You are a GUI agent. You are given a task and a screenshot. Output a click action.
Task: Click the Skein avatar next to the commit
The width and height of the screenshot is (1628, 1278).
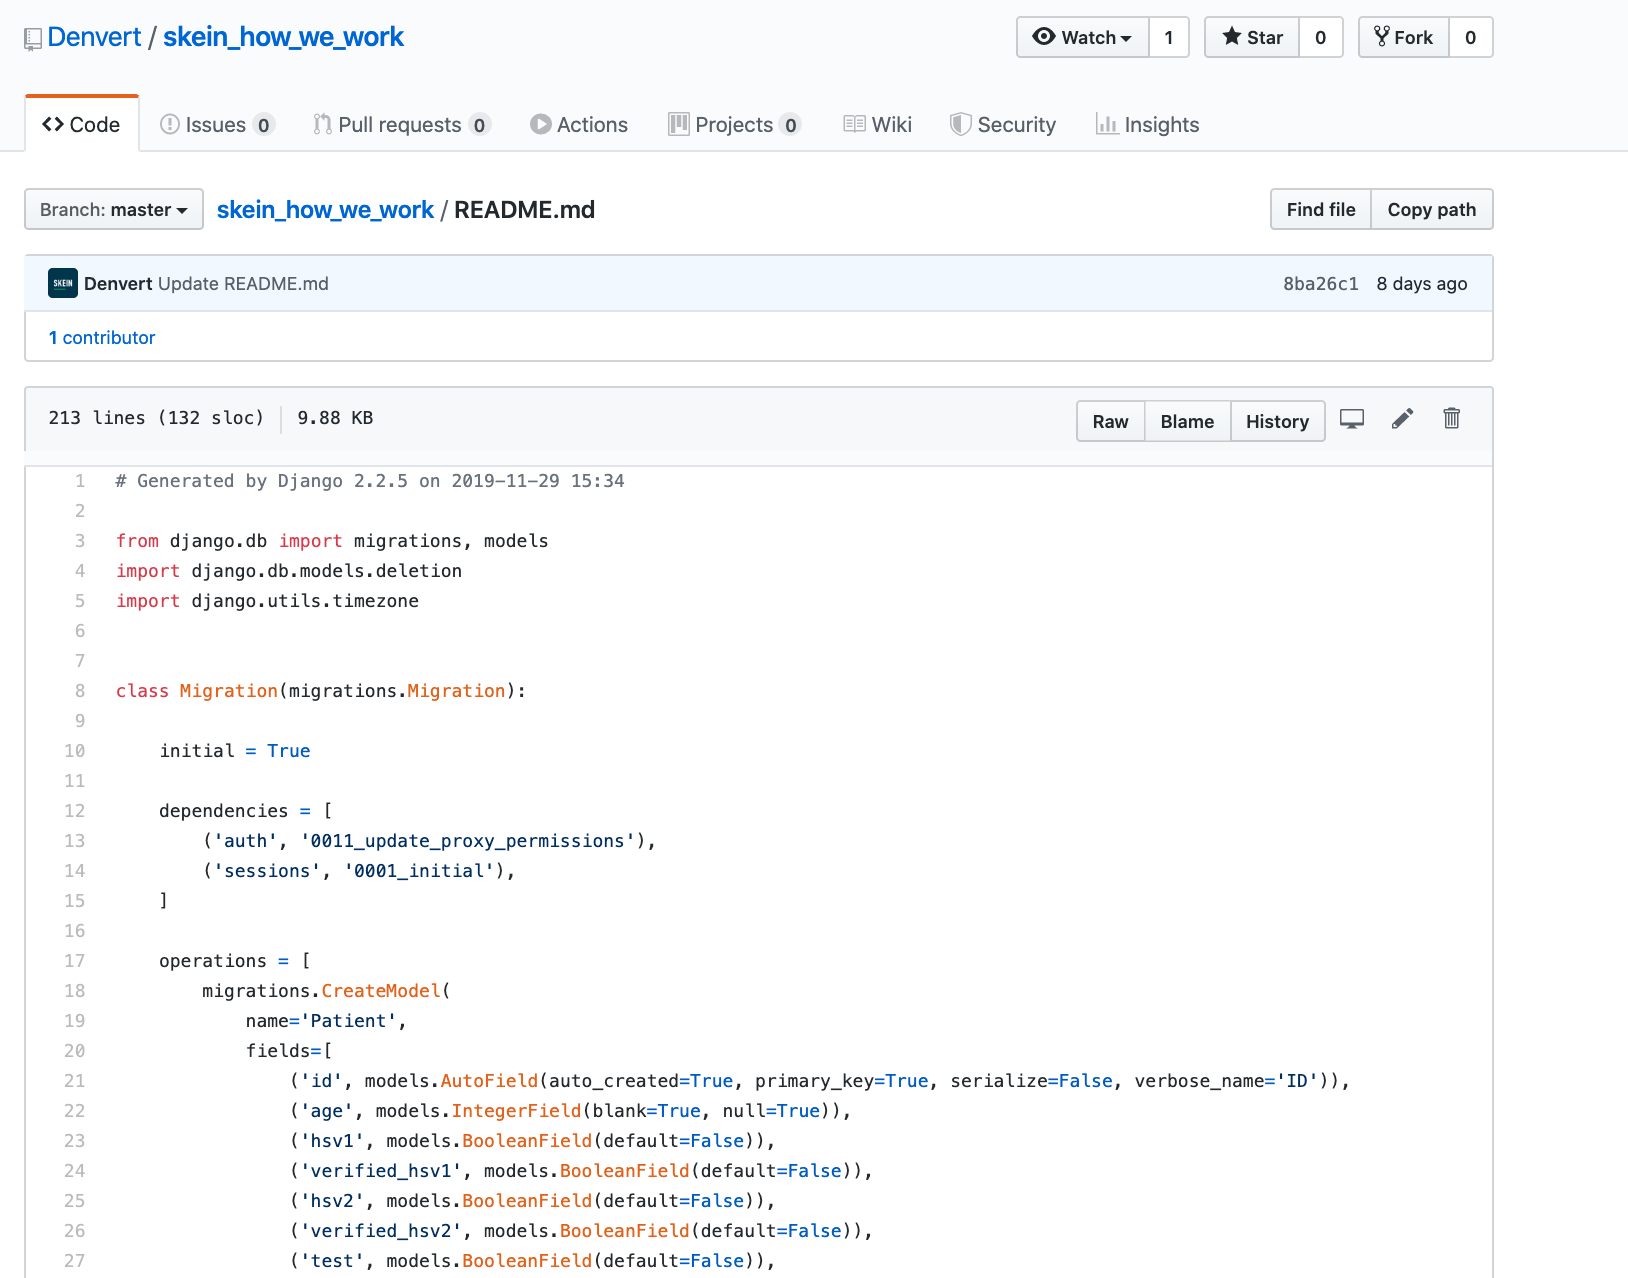coord(62,283)
